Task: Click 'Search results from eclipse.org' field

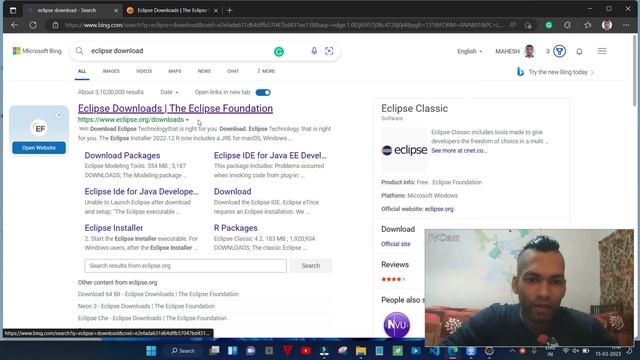Action: [x=185, y=266]
